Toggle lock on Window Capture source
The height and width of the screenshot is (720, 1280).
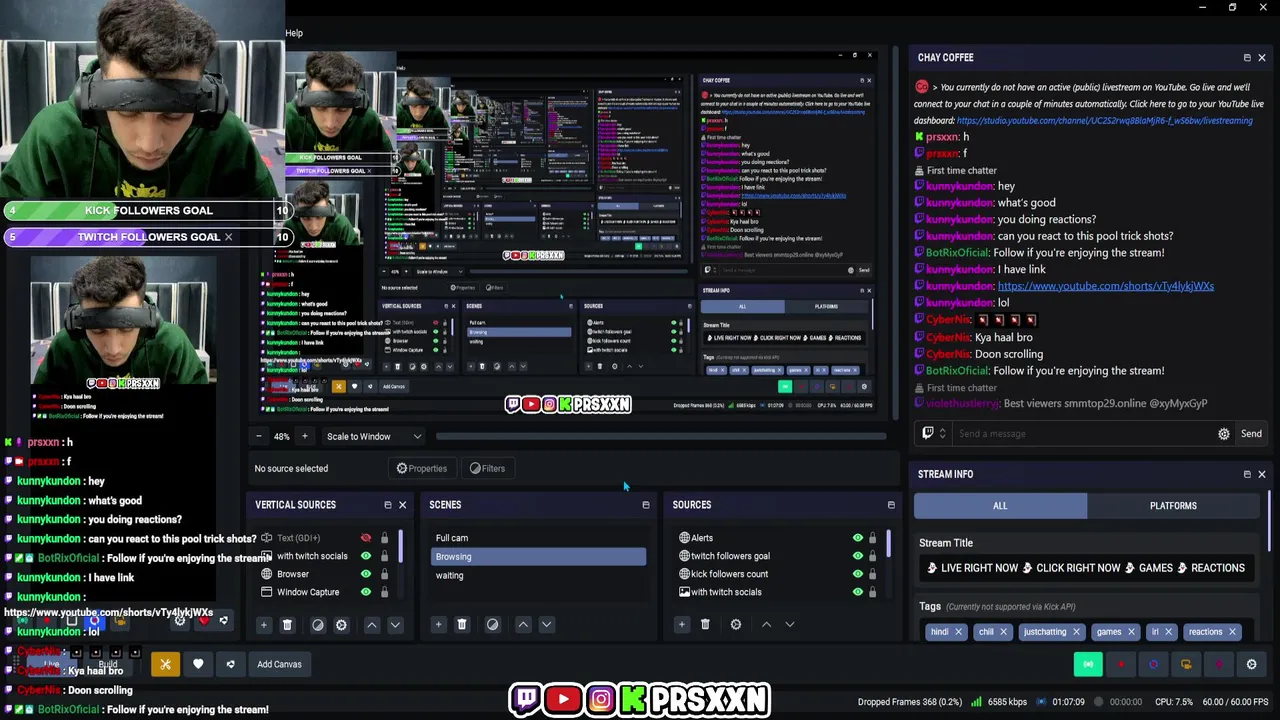(384, 592)
